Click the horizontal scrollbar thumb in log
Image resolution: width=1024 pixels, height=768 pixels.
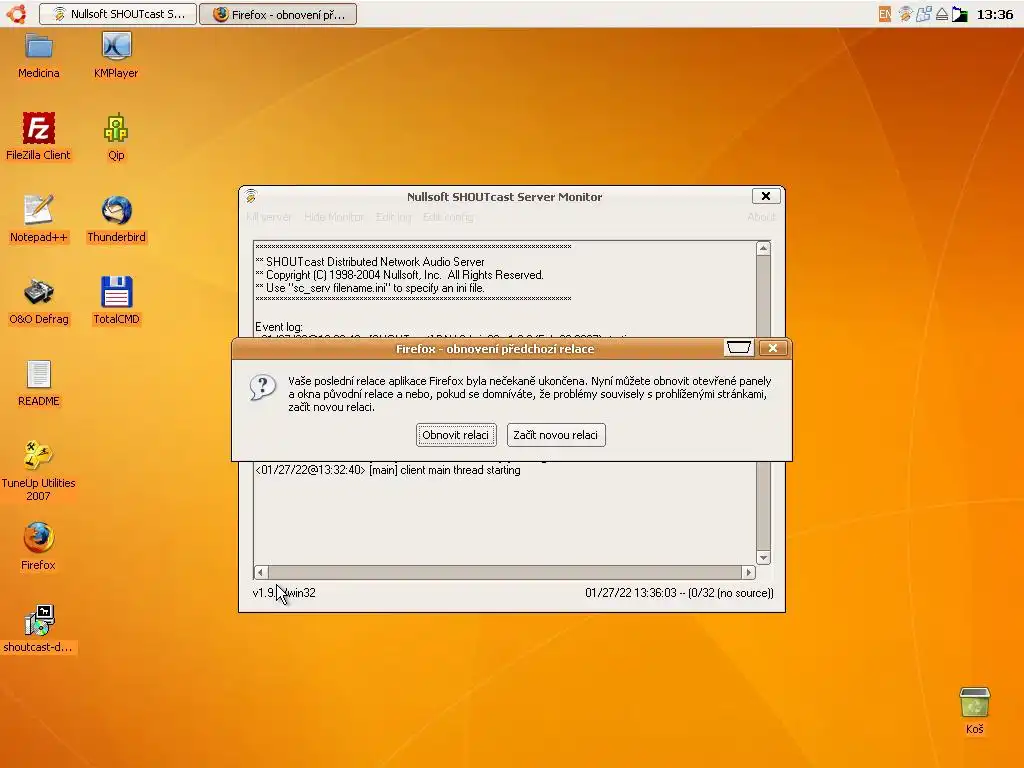point(505,572)
